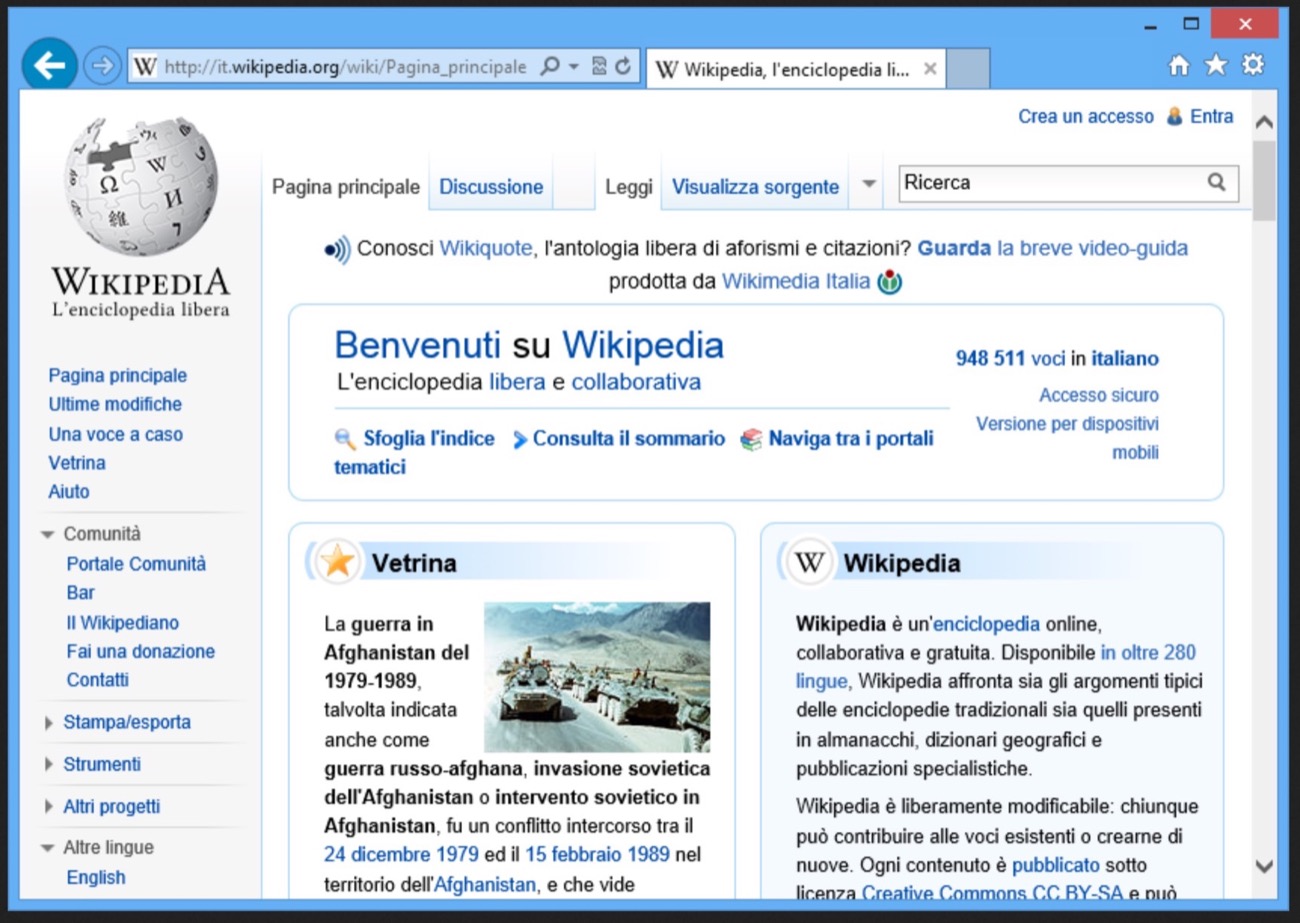Collapse the Altre lingue sidebar section
The width and height of the screenshot is (1300, 923).
click(x=47, y=848)
